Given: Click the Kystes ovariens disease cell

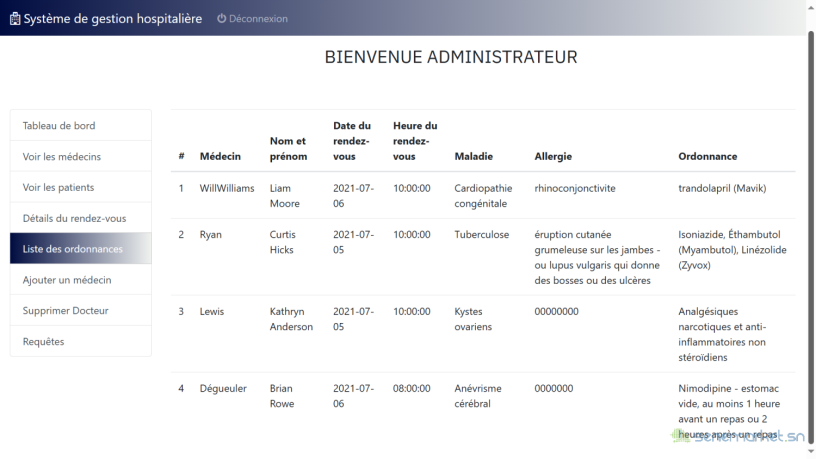Looking at the screenshot, I should click(x=473, y=319).
